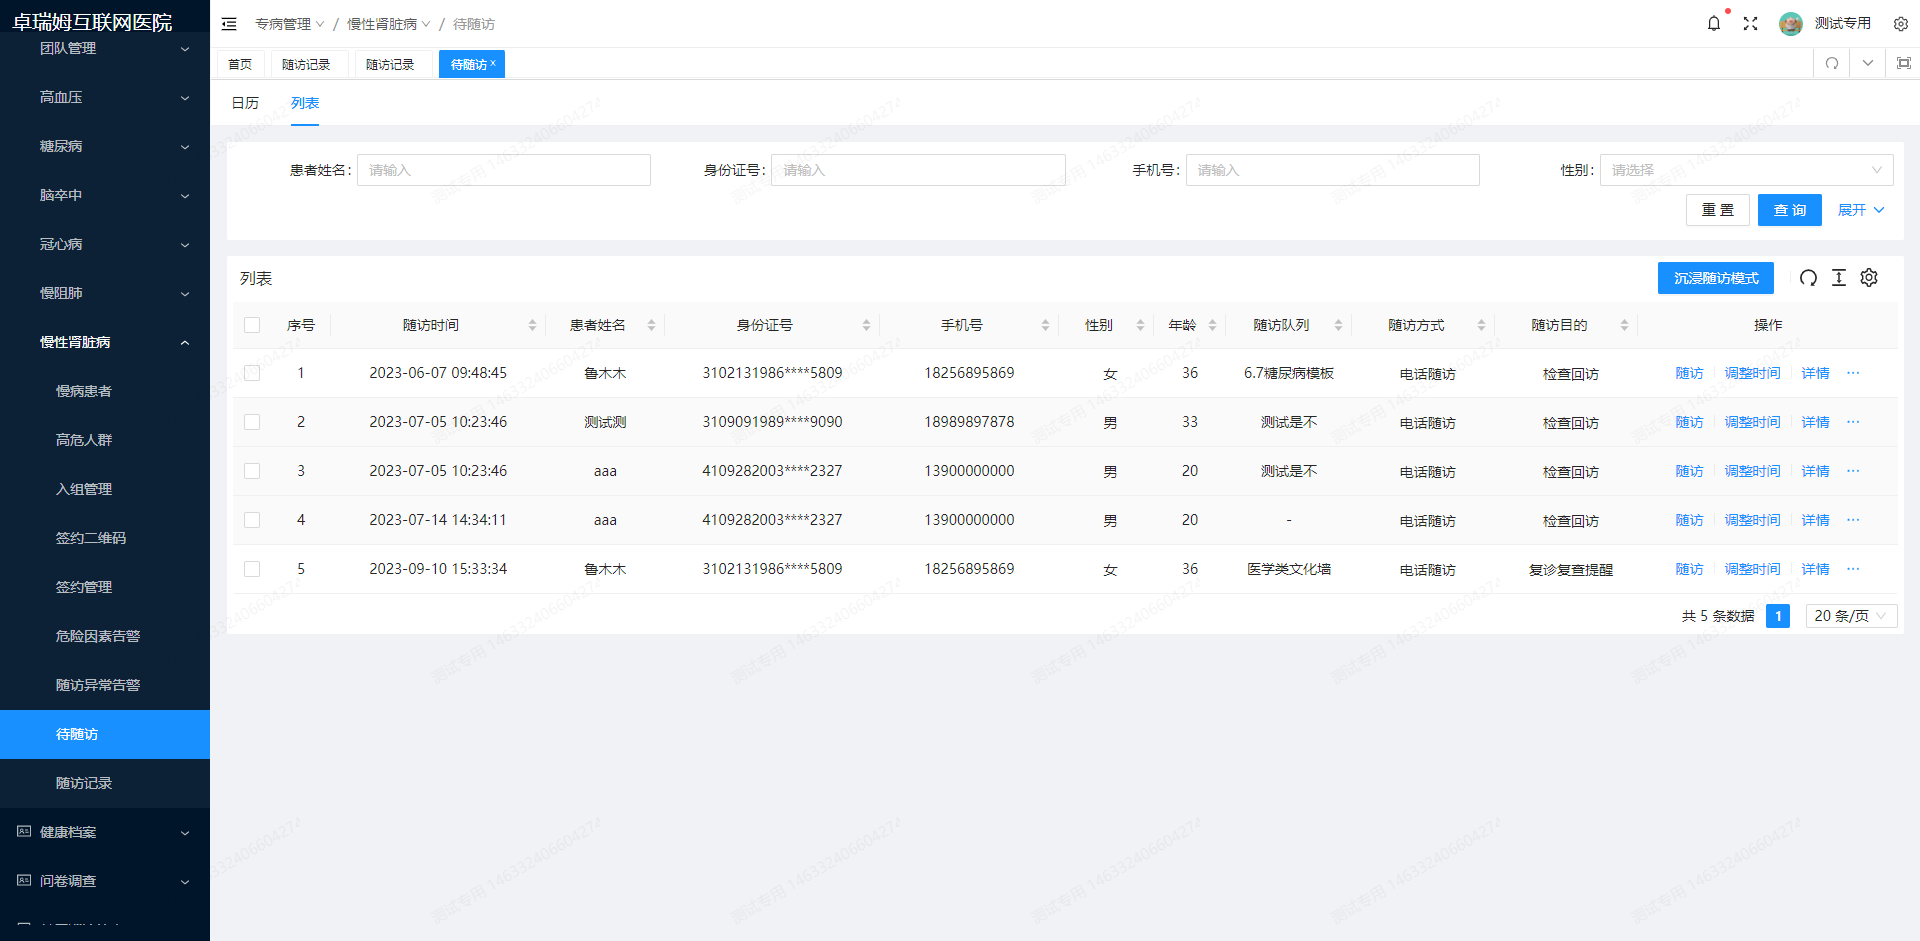Maximize content area icon in tab bar

pos(1904,63)
